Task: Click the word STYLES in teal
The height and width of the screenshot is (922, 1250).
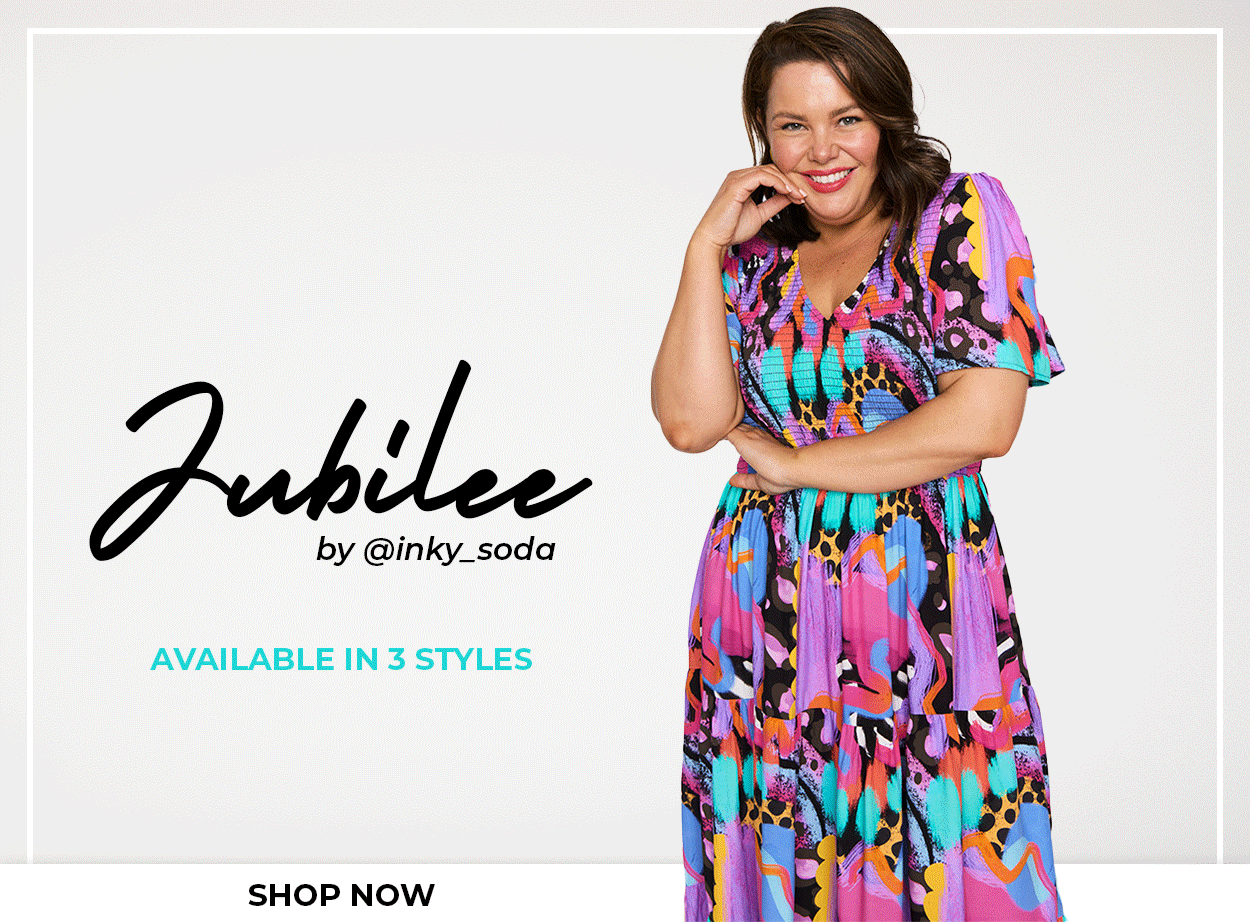Action: [473, 659]
